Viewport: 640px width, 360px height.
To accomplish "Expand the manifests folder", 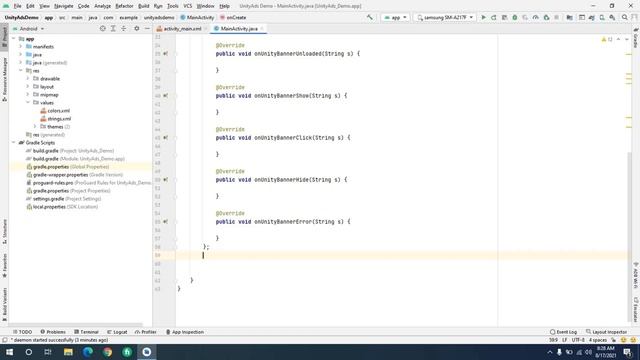I will coord(20,47).
